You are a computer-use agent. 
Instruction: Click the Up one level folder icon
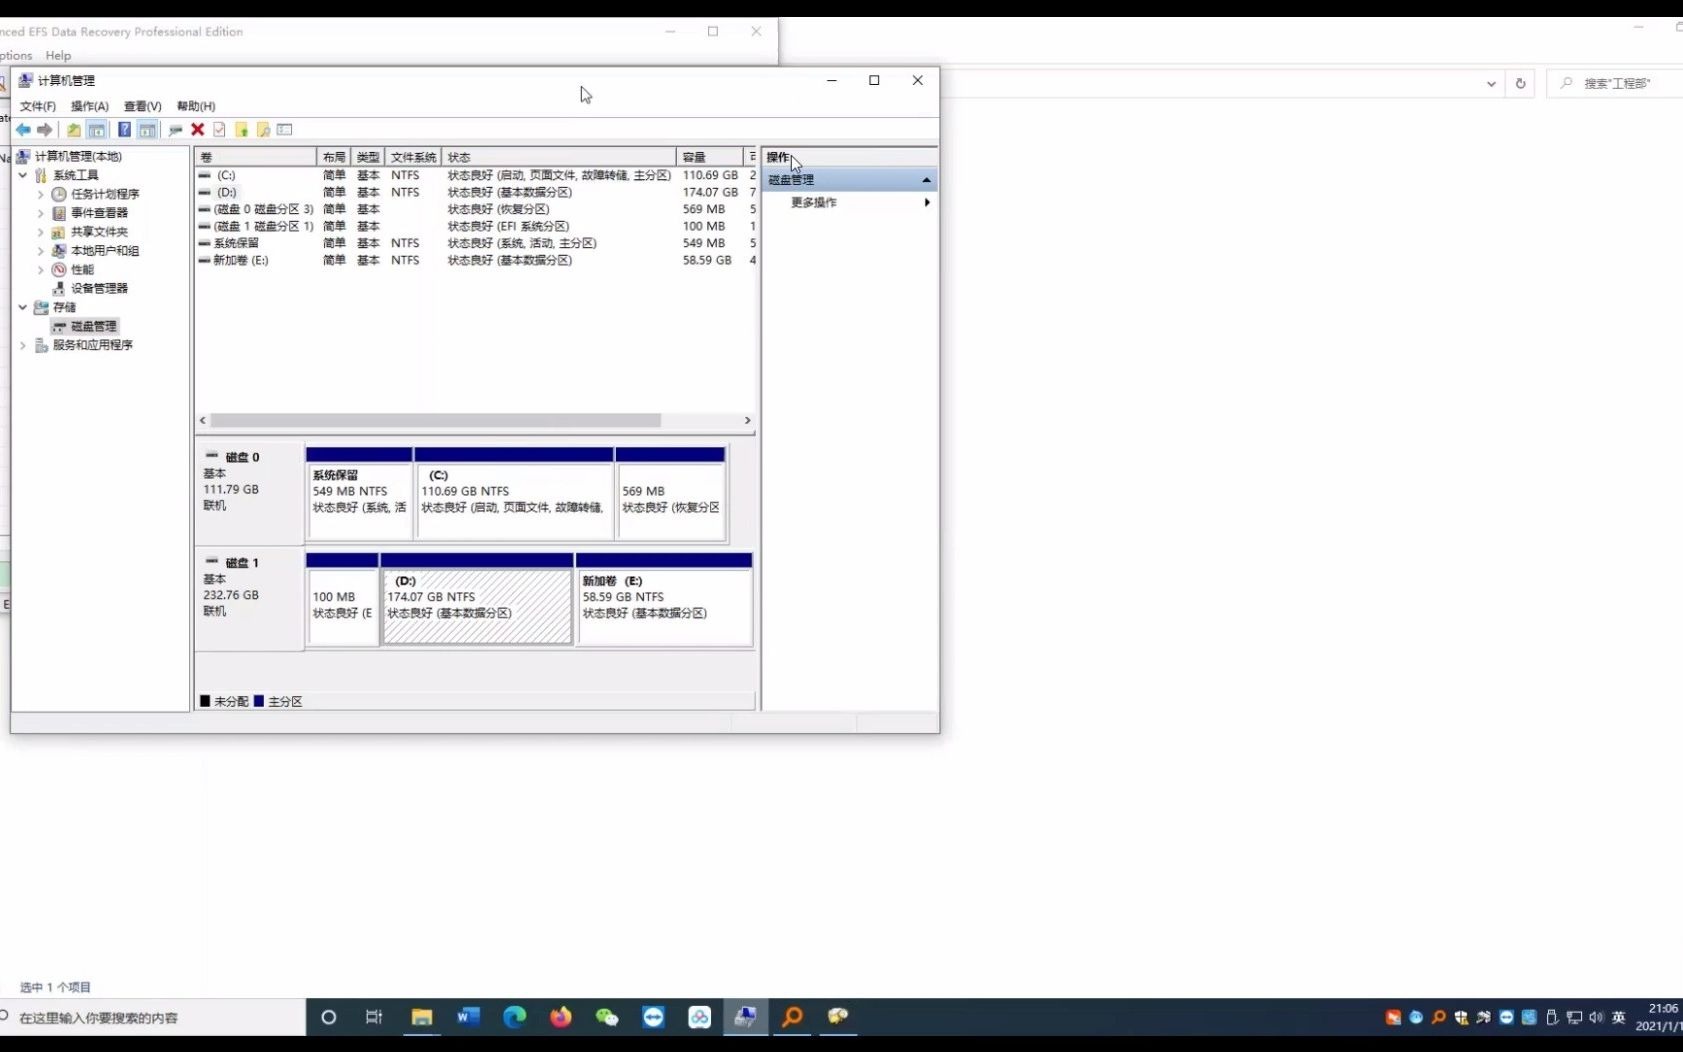[x=74, y=130]
